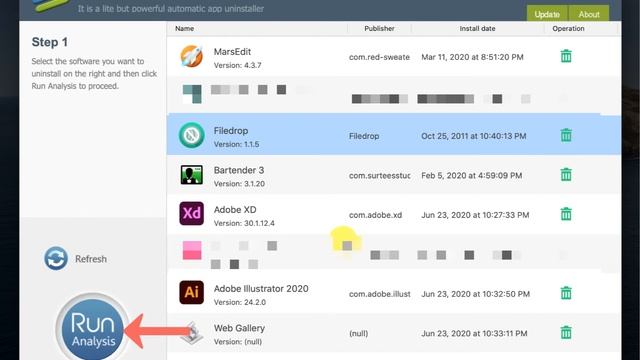Click install date Feb 5, 2020 at 4:59:09 PM

(x=471, y=176)
